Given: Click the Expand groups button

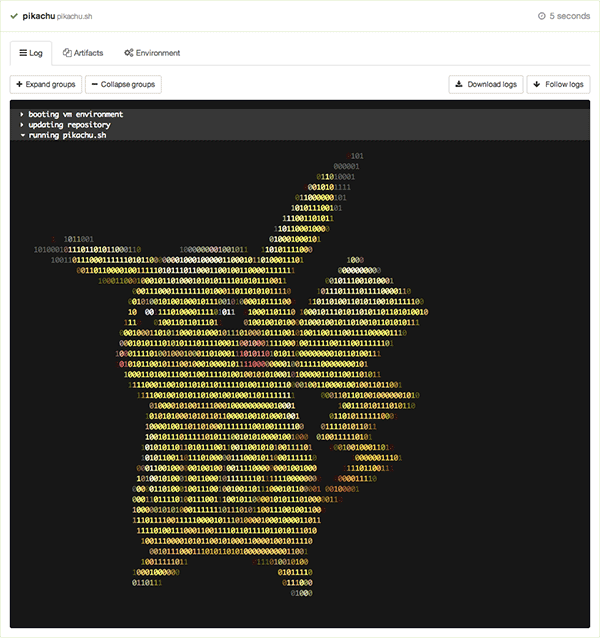Looking at the screenshot, I should (x=46, y=84).
